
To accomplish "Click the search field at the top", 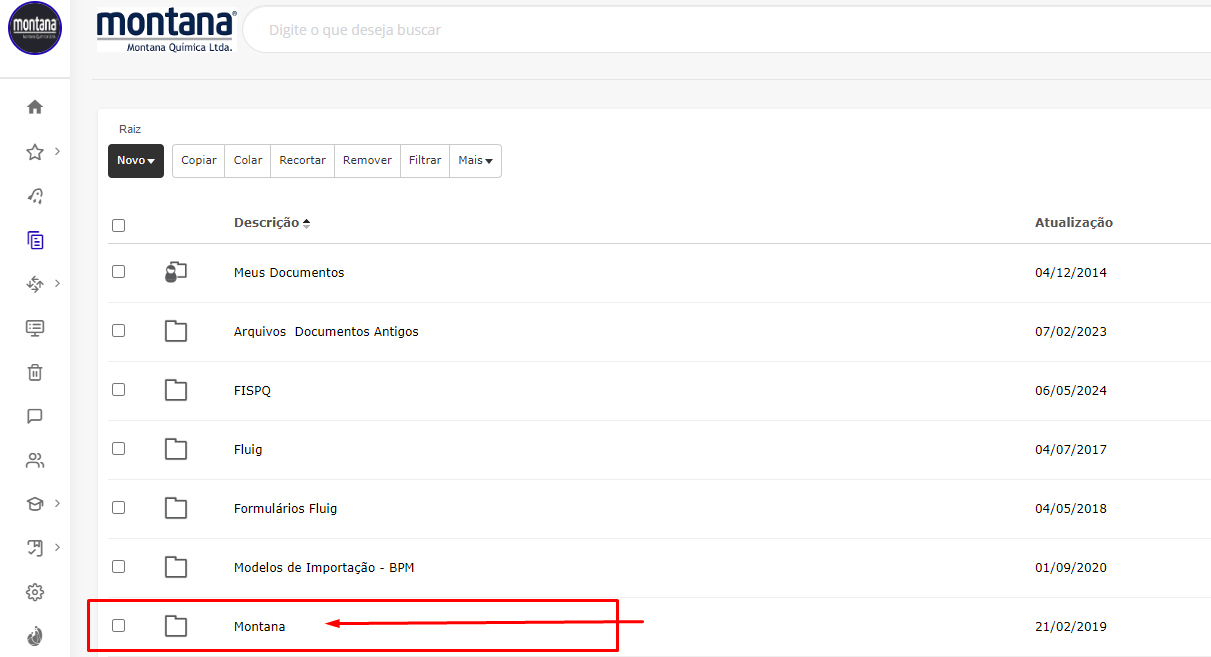I will tap(700, 30).
